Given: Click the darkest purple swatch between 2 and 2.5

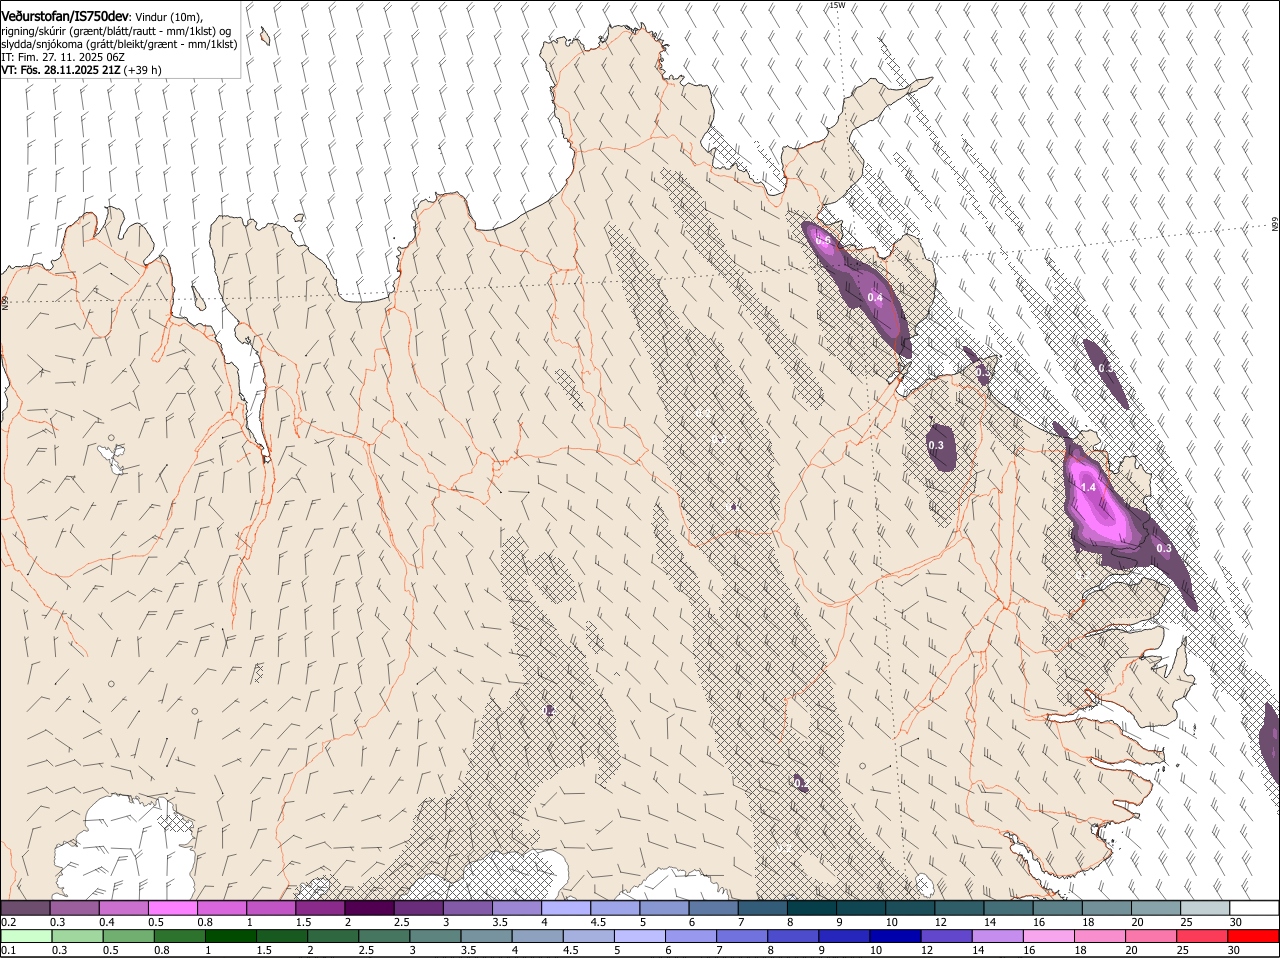Looking at the screenshot, I should click(x=369, y=908).
